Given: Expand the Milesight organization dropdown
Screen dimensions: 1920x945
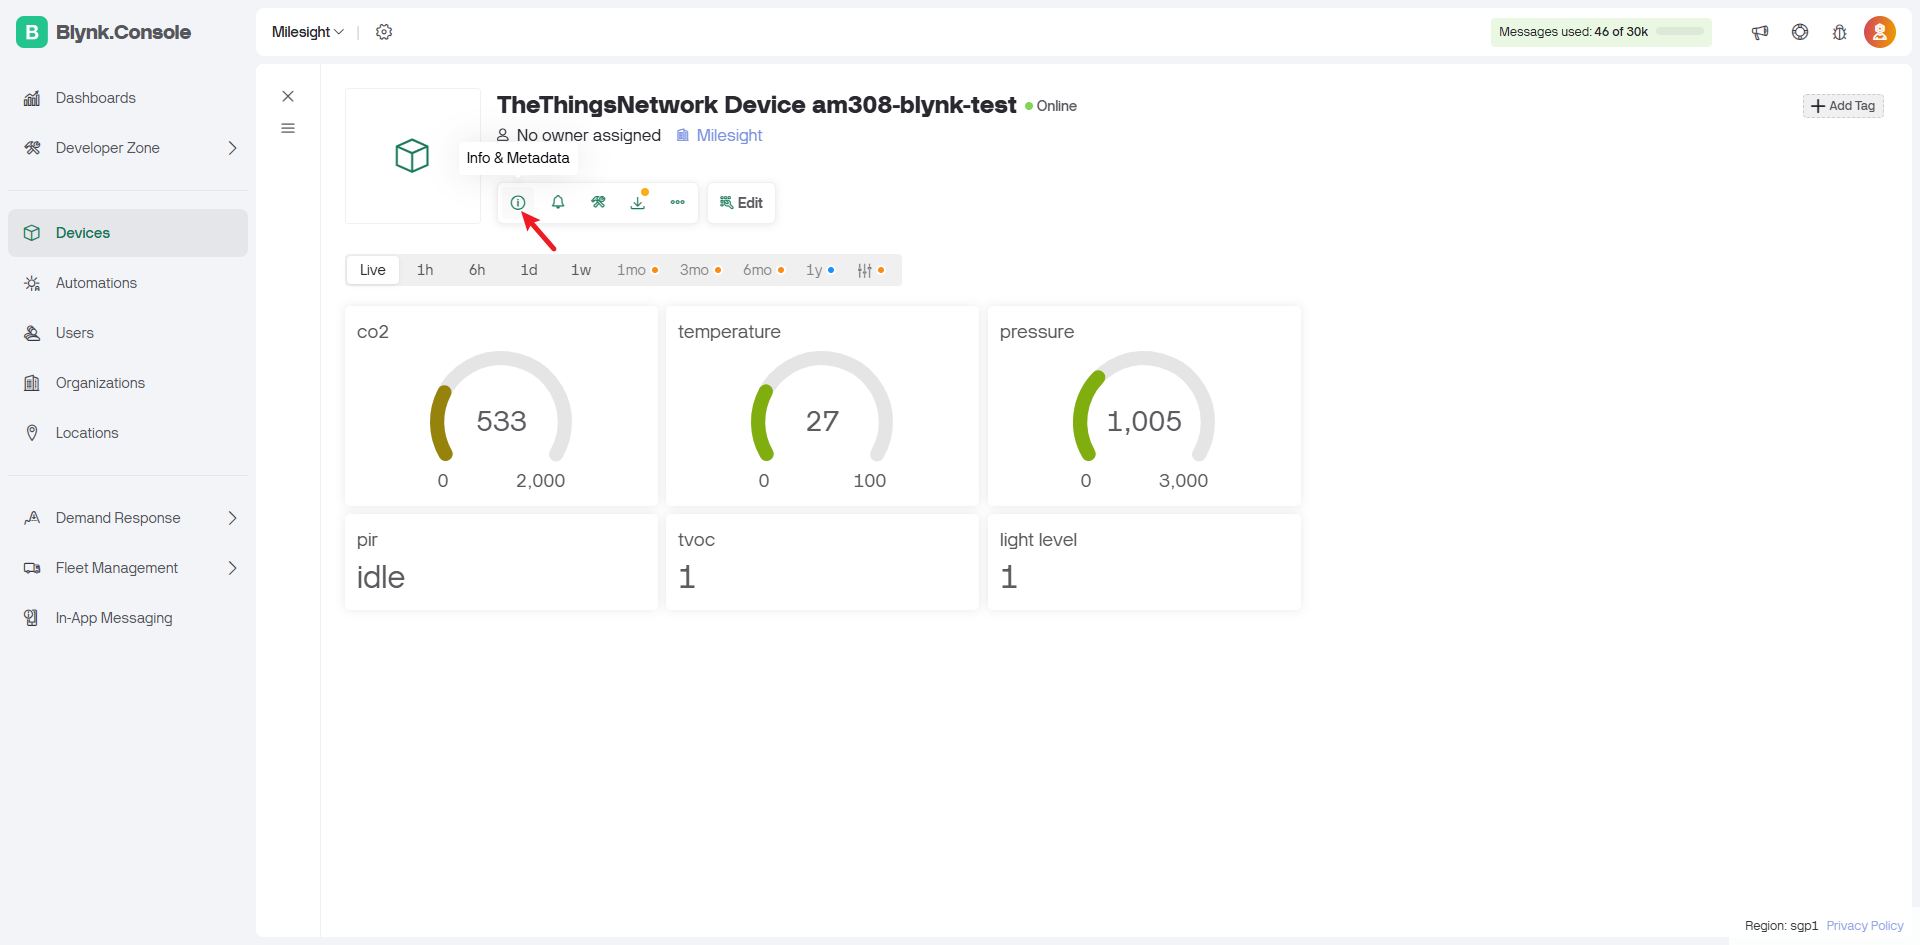Looking at the screenshot, I should pos(308,32).
